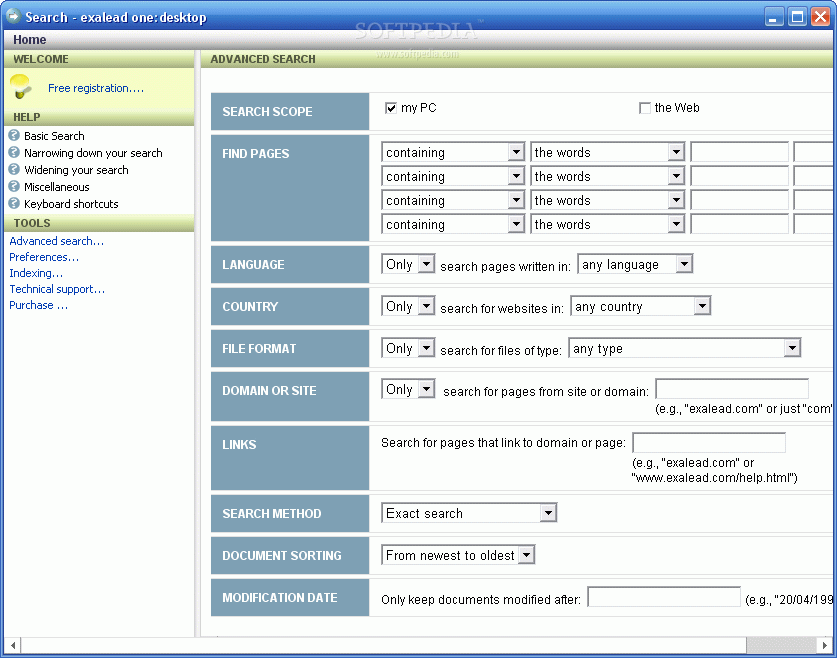Screen dimensions: 837x658
Task: Open the Only dropdown in the Domain or Site row
Action: pos(408,390)
